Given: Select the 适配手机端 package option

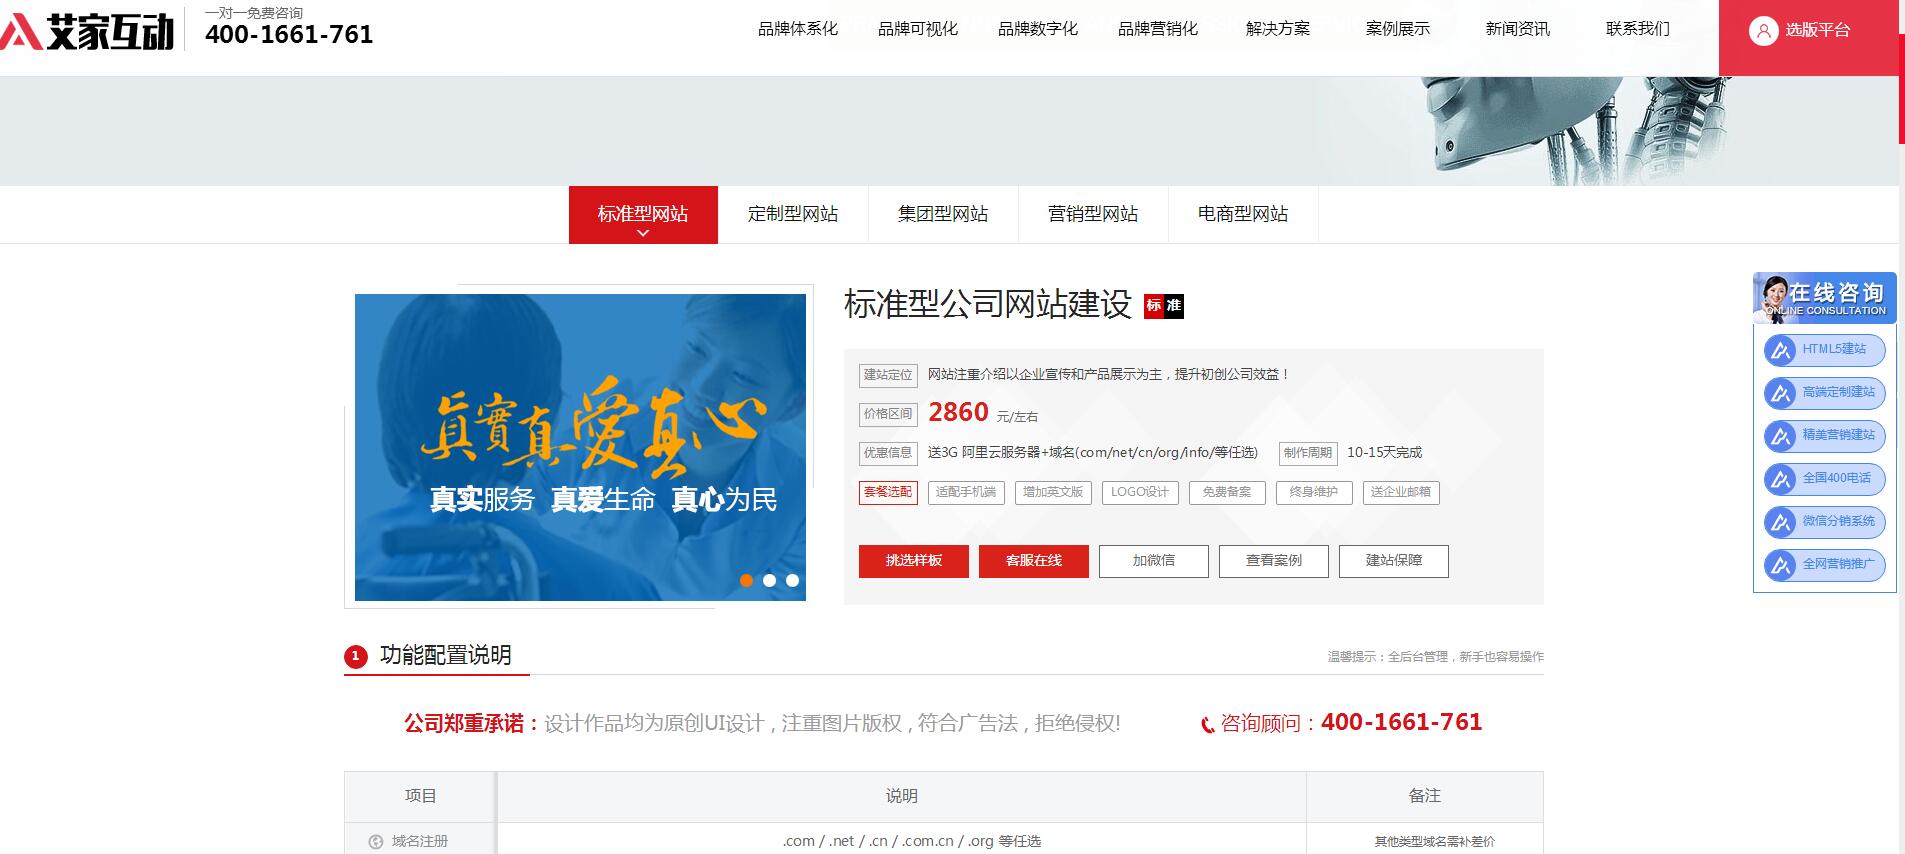Looking at the screenshot, I should pyautogui.click(x=965, y=492).
